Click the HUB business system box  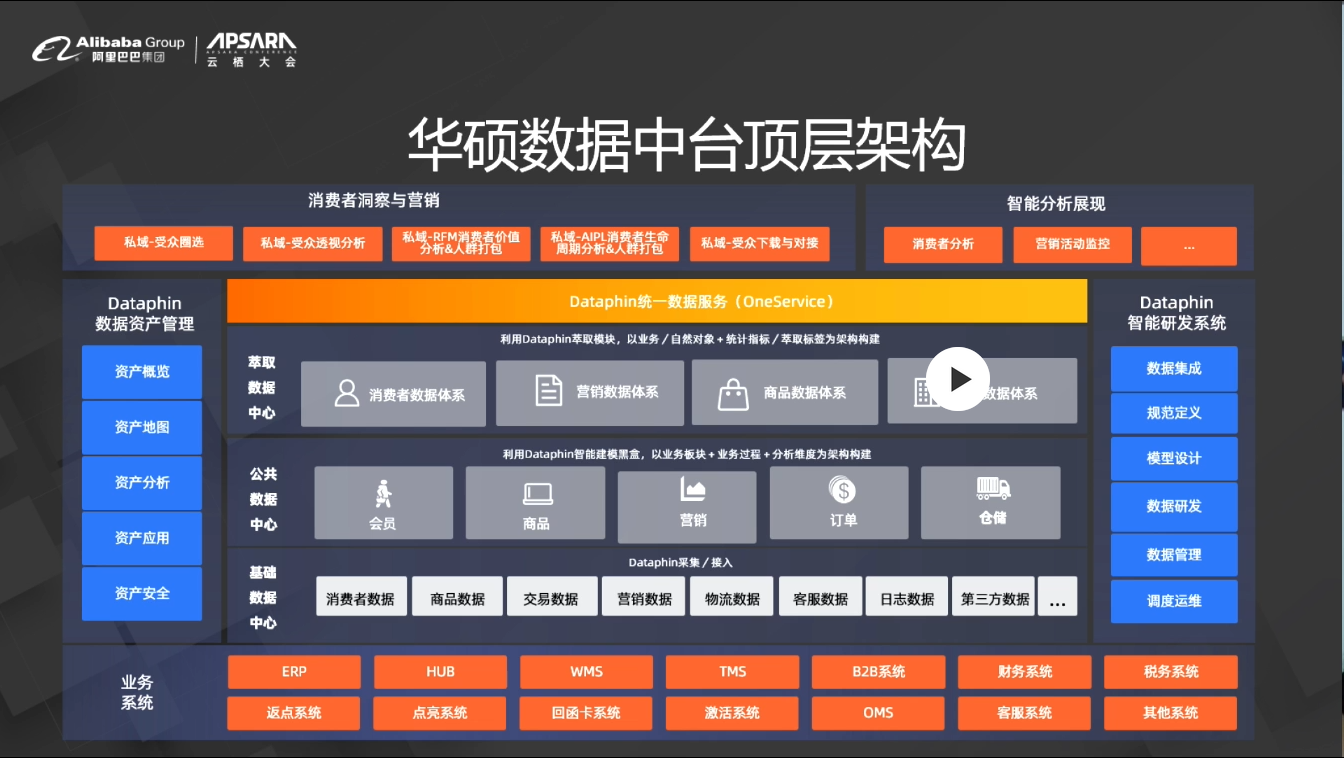tap(440, 672)
